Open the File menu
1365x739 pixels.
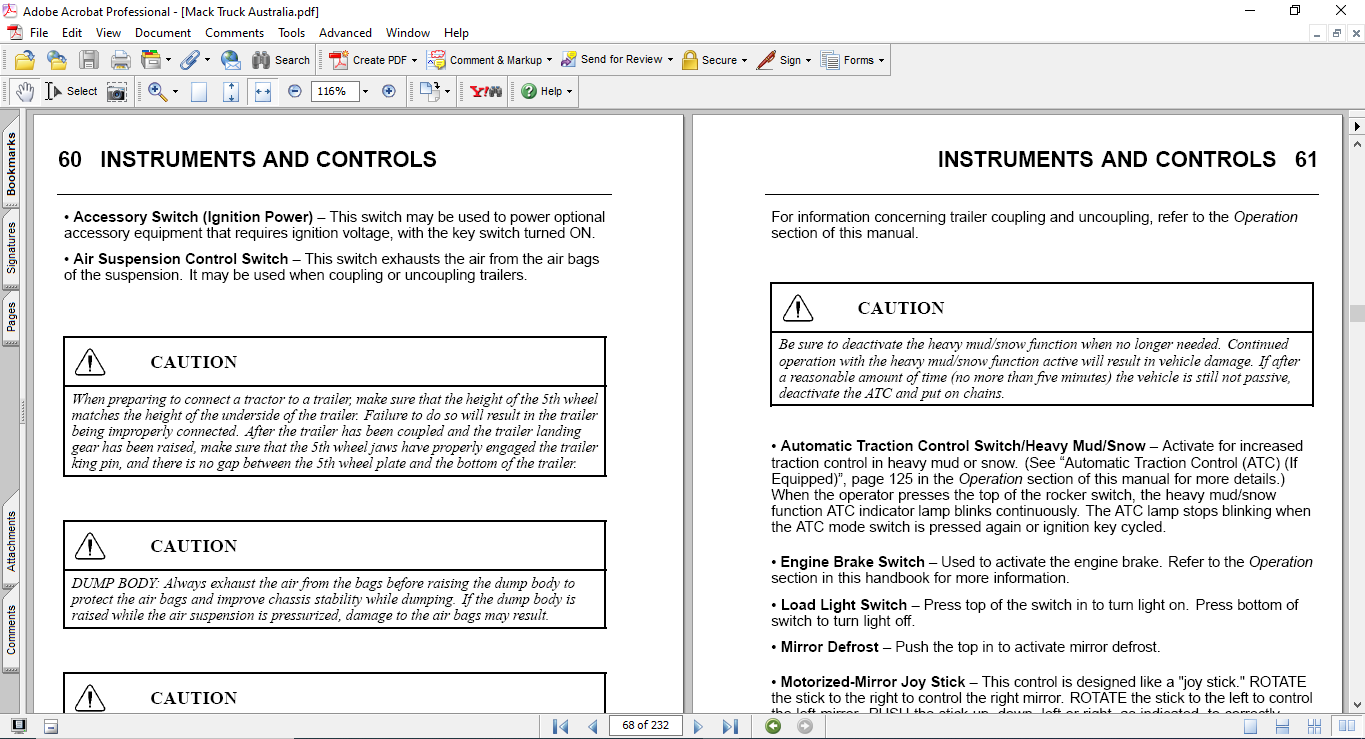[39, 33]
